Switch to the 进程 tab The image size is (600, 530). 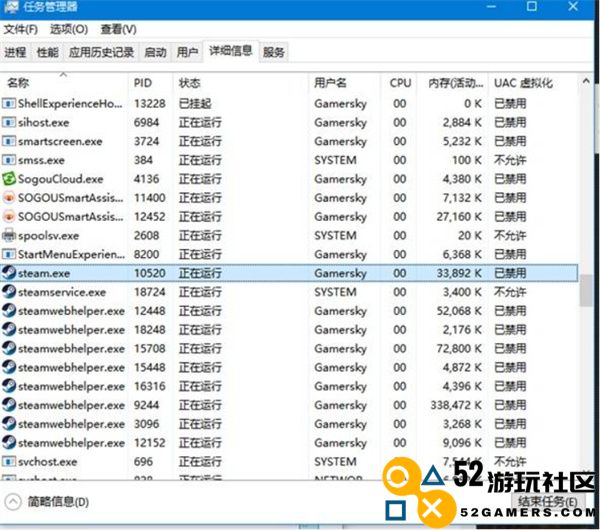tap(15, 52)
